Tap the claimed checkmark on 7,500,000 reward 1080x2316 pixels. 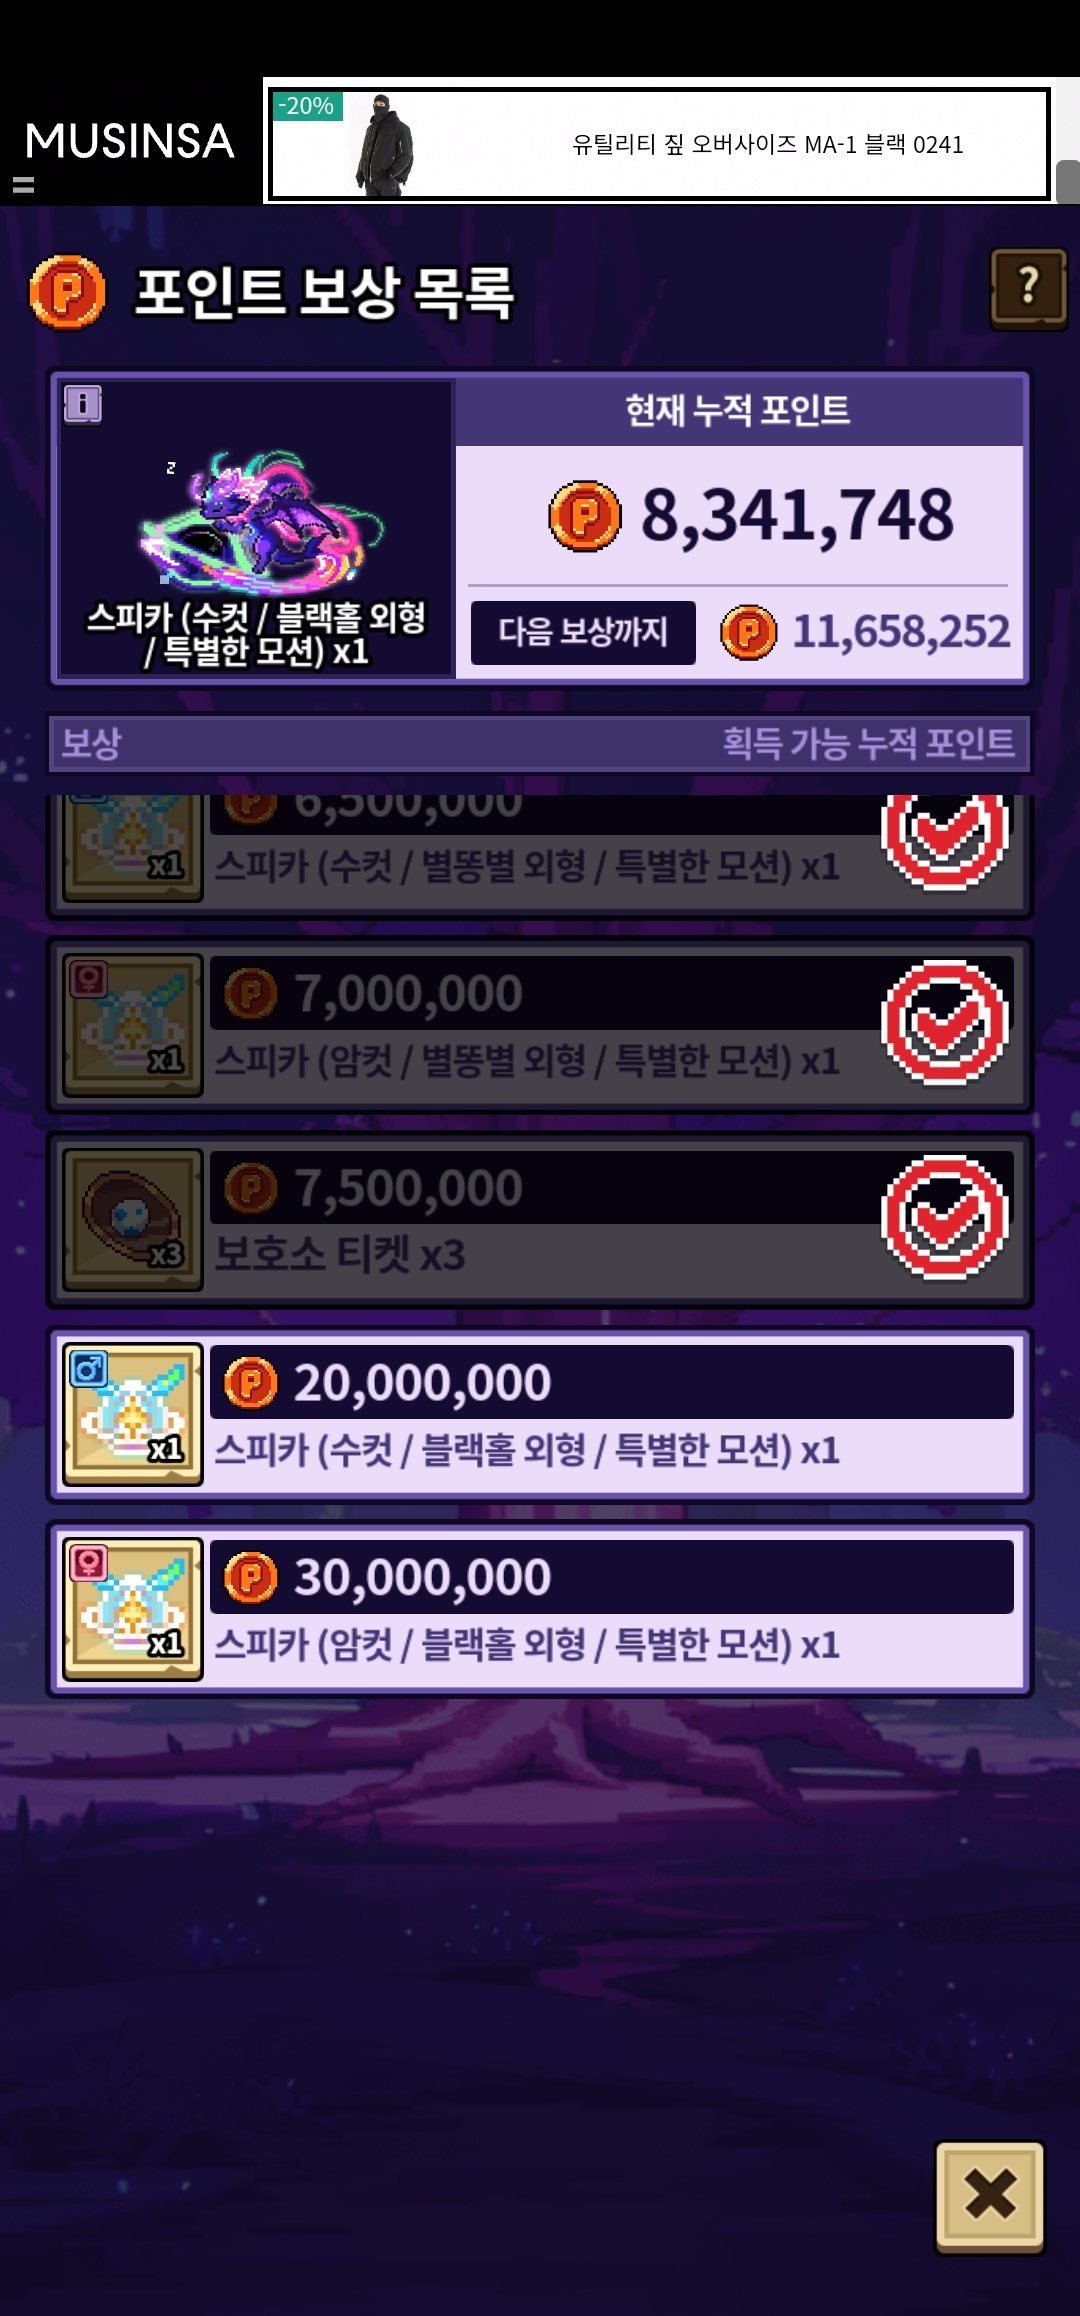(945, 1217)
